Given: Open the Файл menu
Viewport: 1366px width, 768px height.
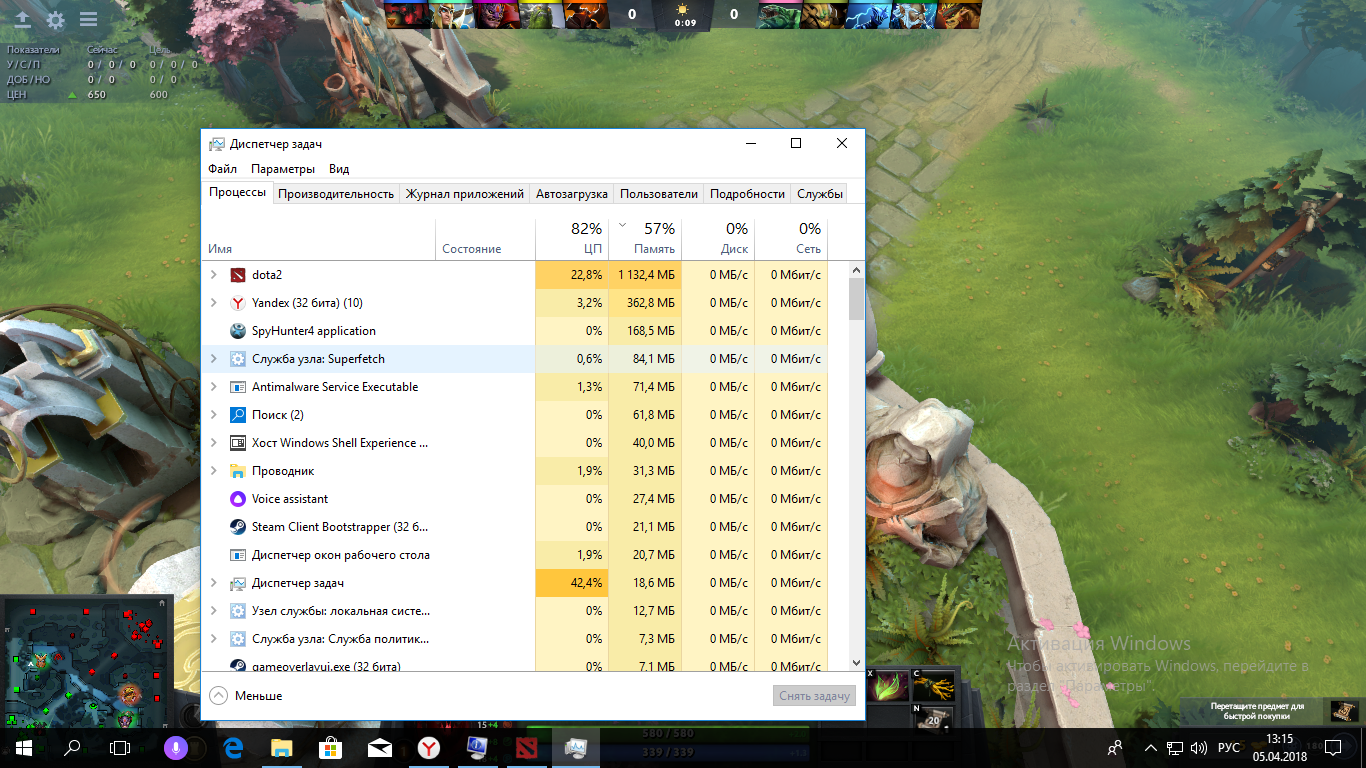Looking at the screenshot, I should click(x=223, y=169).
